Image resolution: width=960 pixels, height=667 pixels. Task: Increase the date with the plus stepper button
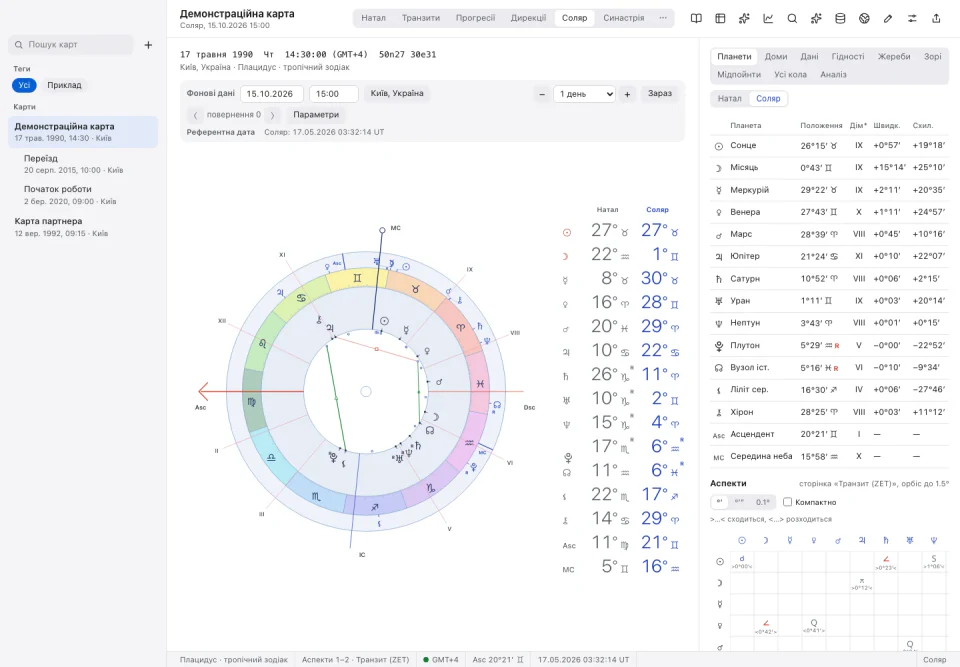coord(627,94)
